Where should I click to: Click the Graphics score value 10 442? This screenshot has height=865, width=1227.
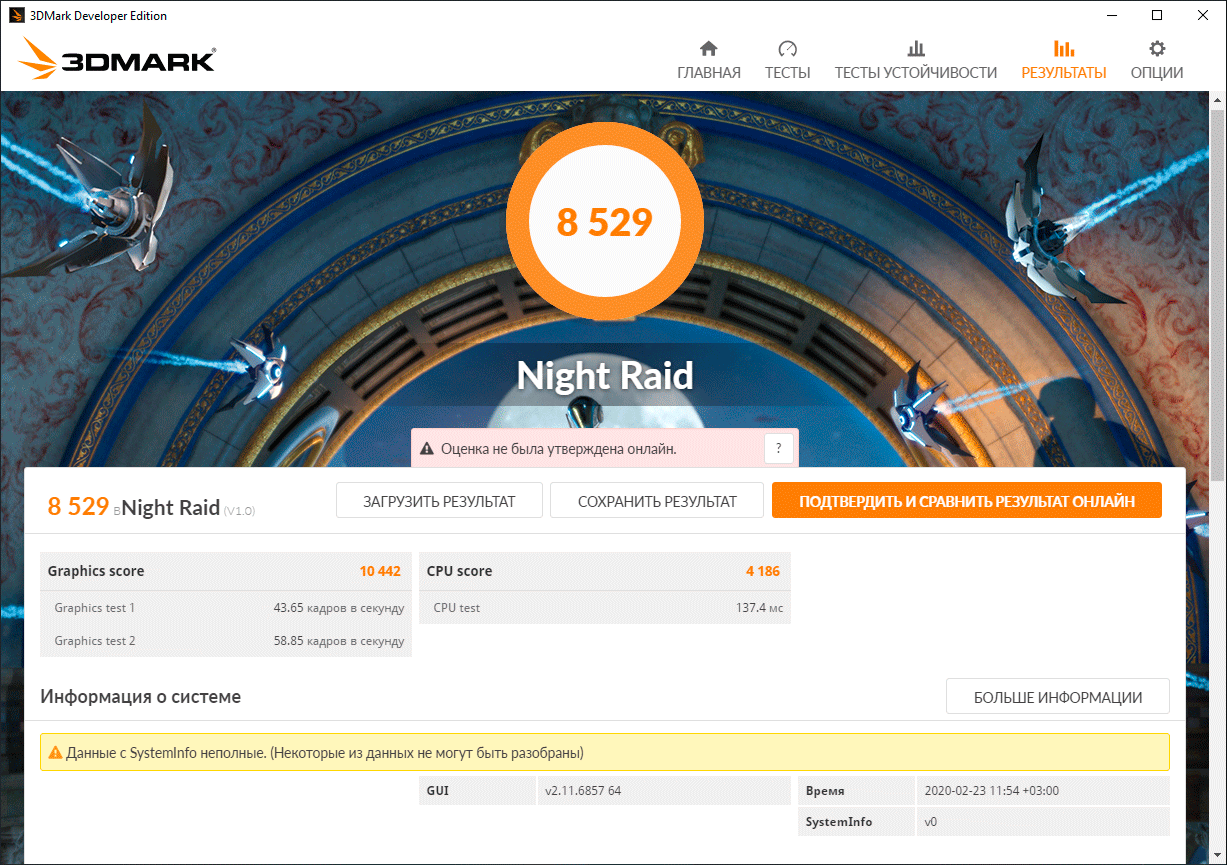pos(380,571)
